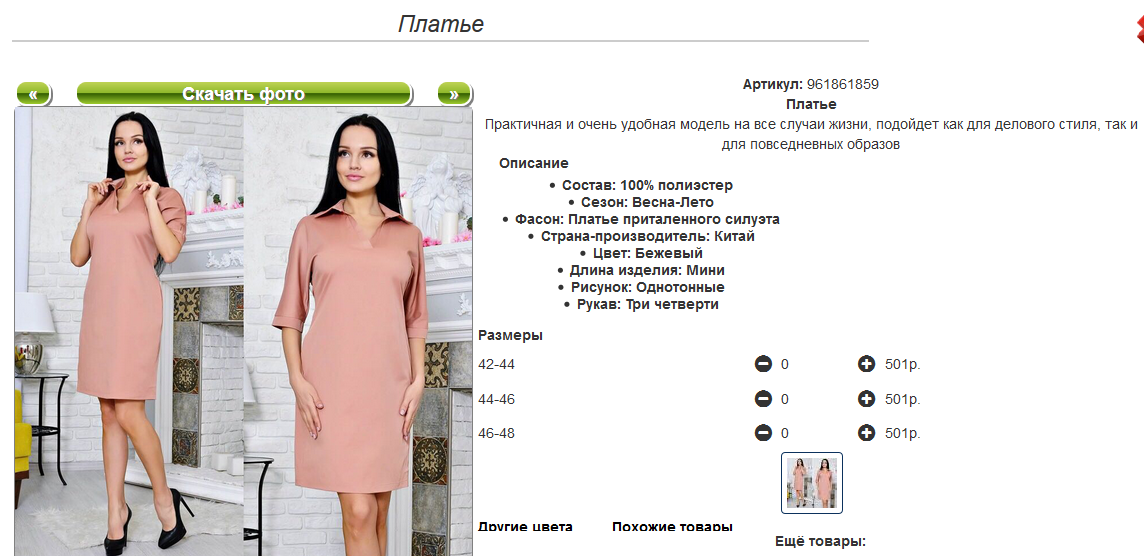Viewport: 1144px width, 556px height.
Task: Click the right close-up dress photo
Action: [358, 332]
